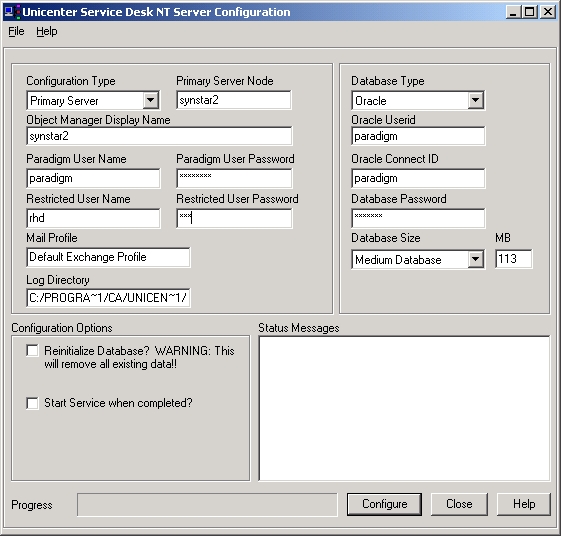Expand the Database Size dropdown
The image size is (561, 536).
tap(475, 259)
